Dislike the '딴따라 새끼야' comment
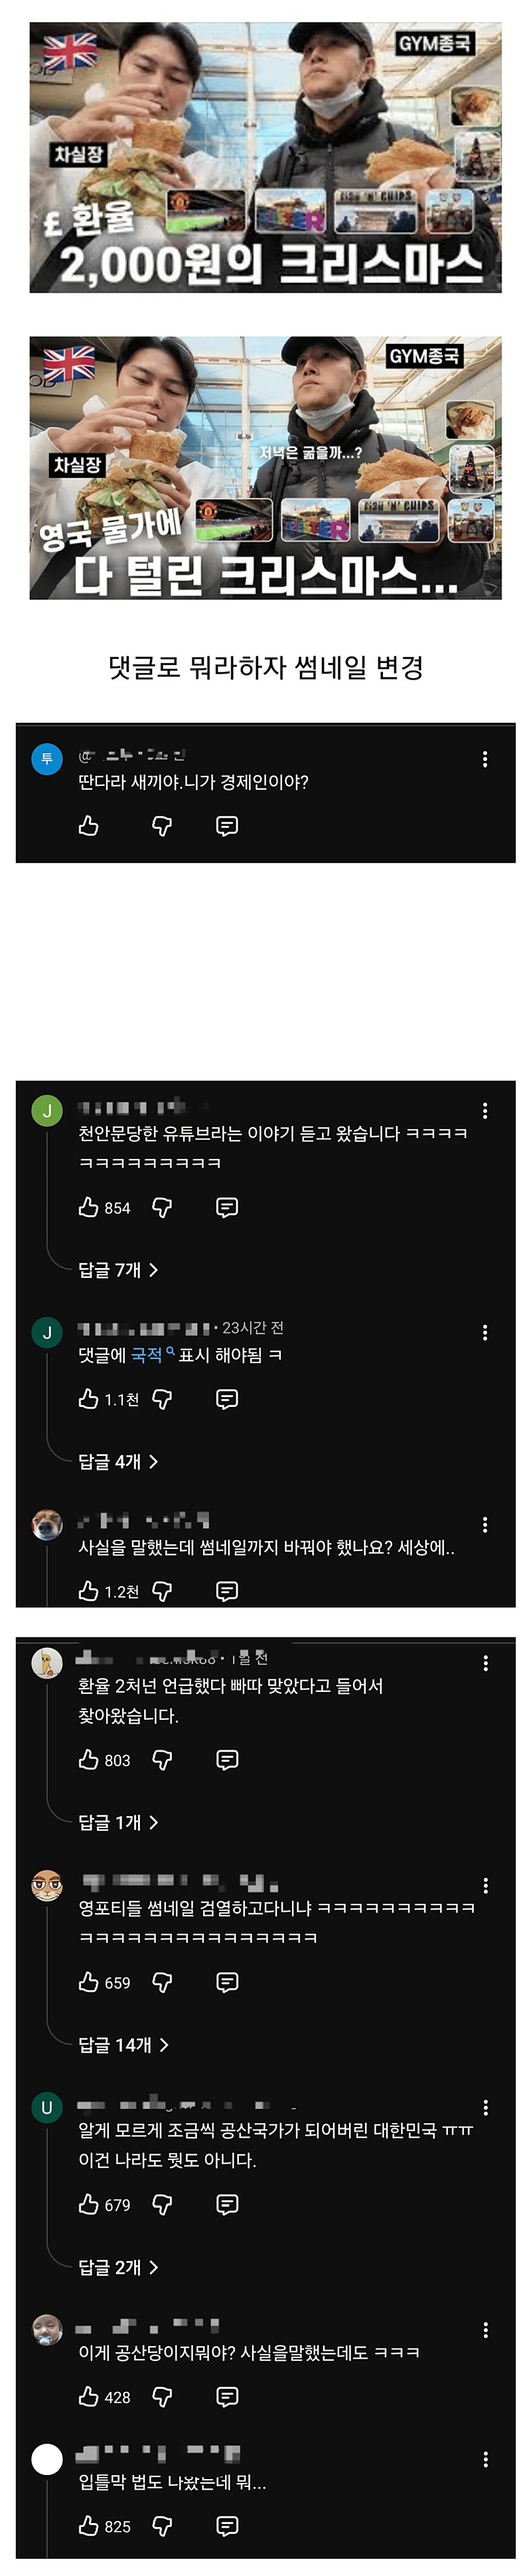The width and height of the screenshot is (531, 2576). 162,825
